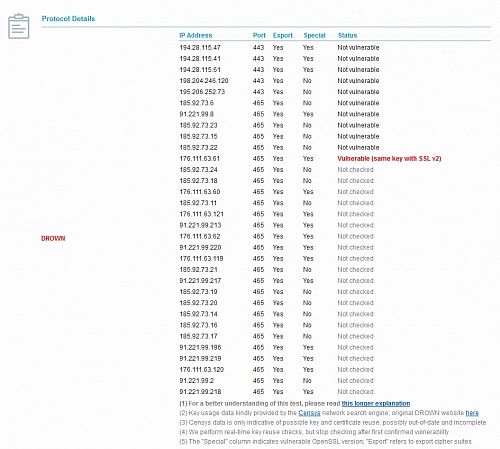Screen dimensions: 500x449
Task: Click footnote (5) about the Special column
Action: point(325,442)
